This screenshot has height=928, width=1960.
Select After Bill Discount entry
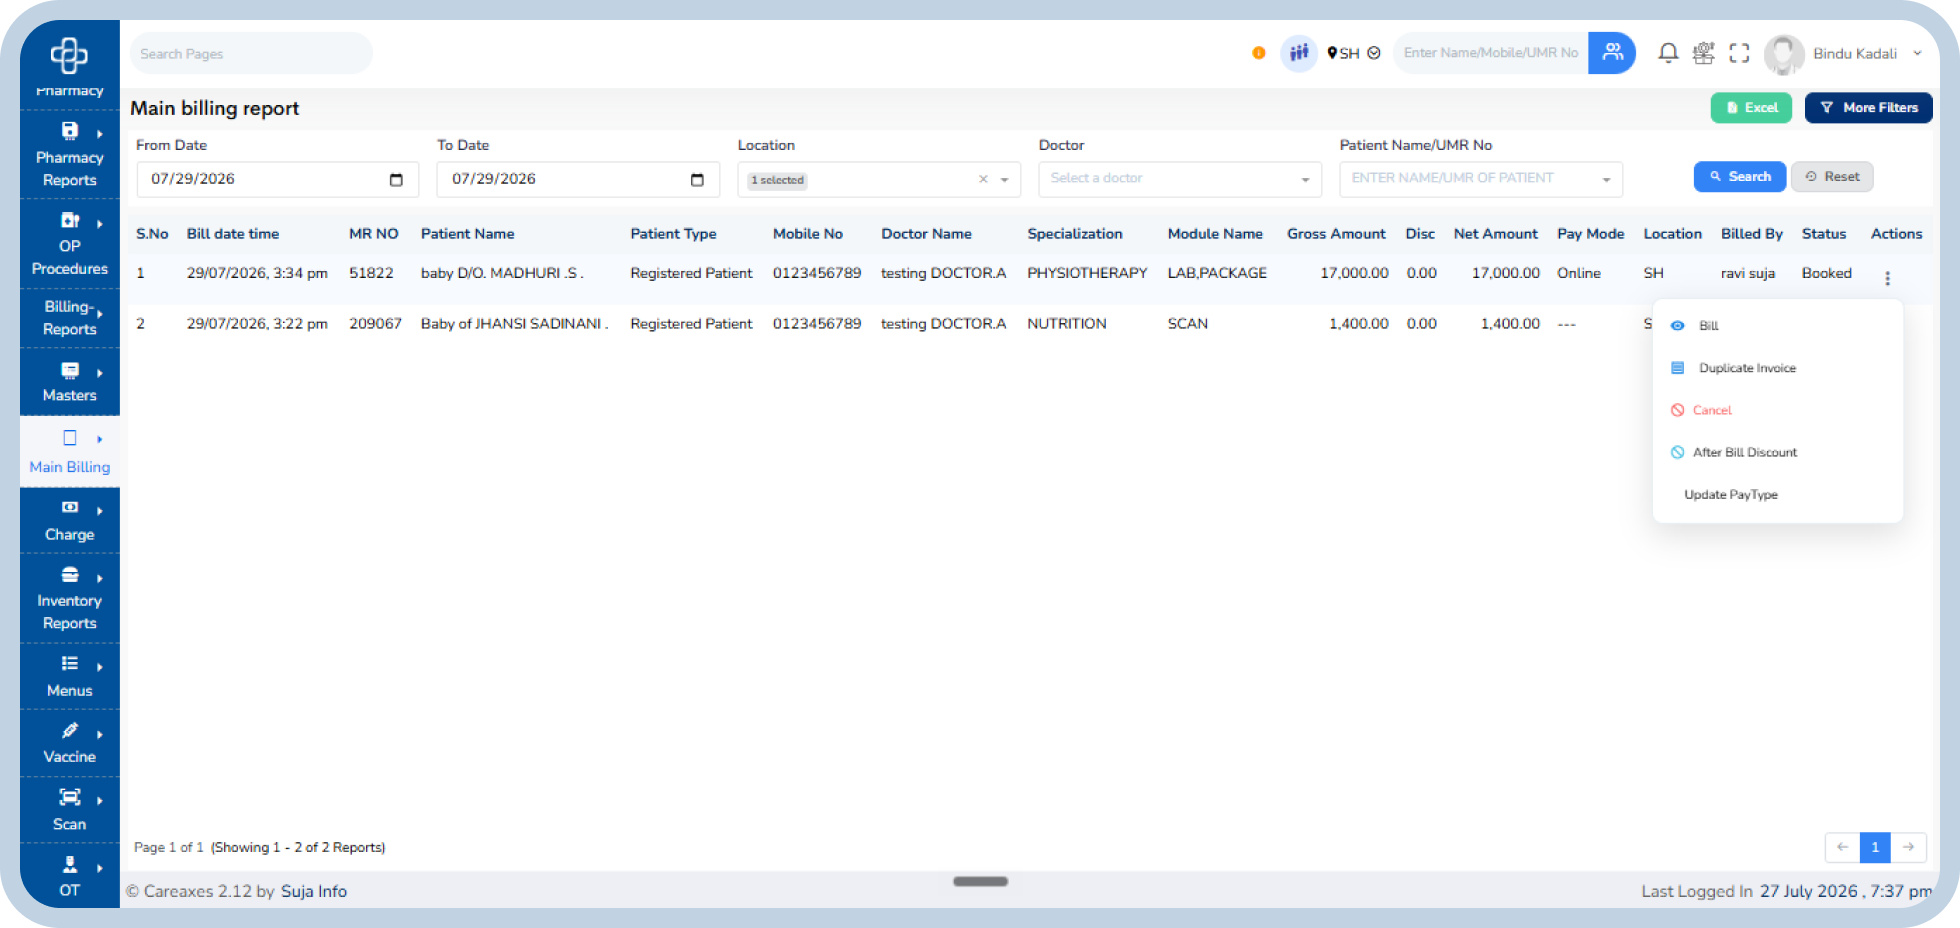[x=1745, y=452]
